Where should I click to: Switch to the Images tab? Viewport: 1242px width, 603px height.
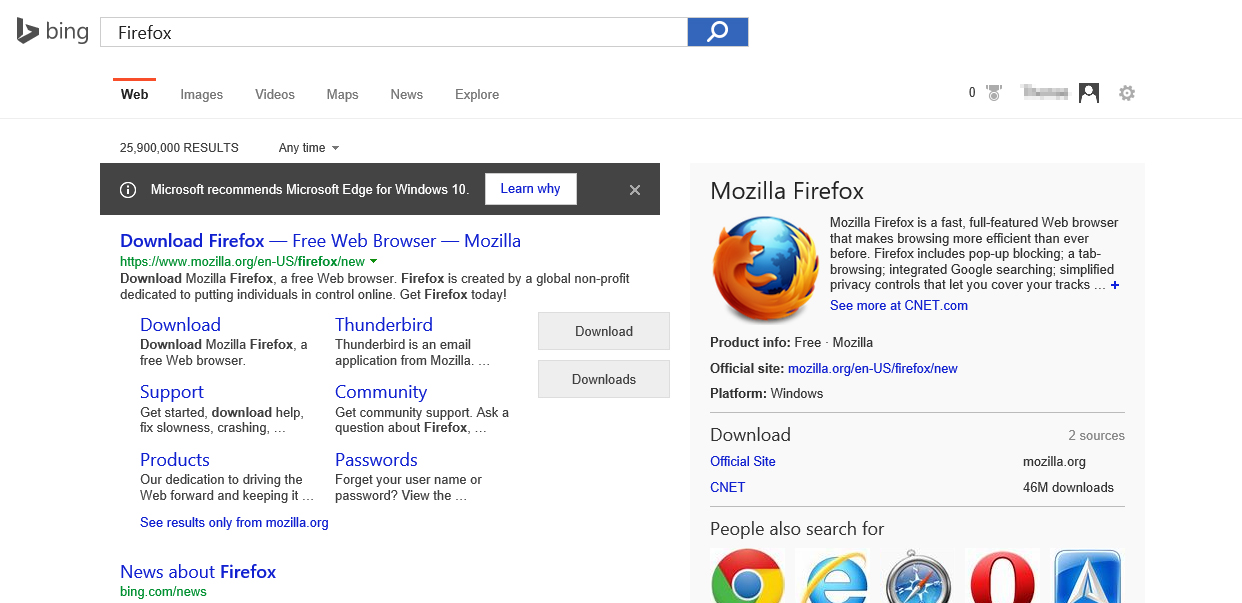pyautogui.click(x=202, y=94)
